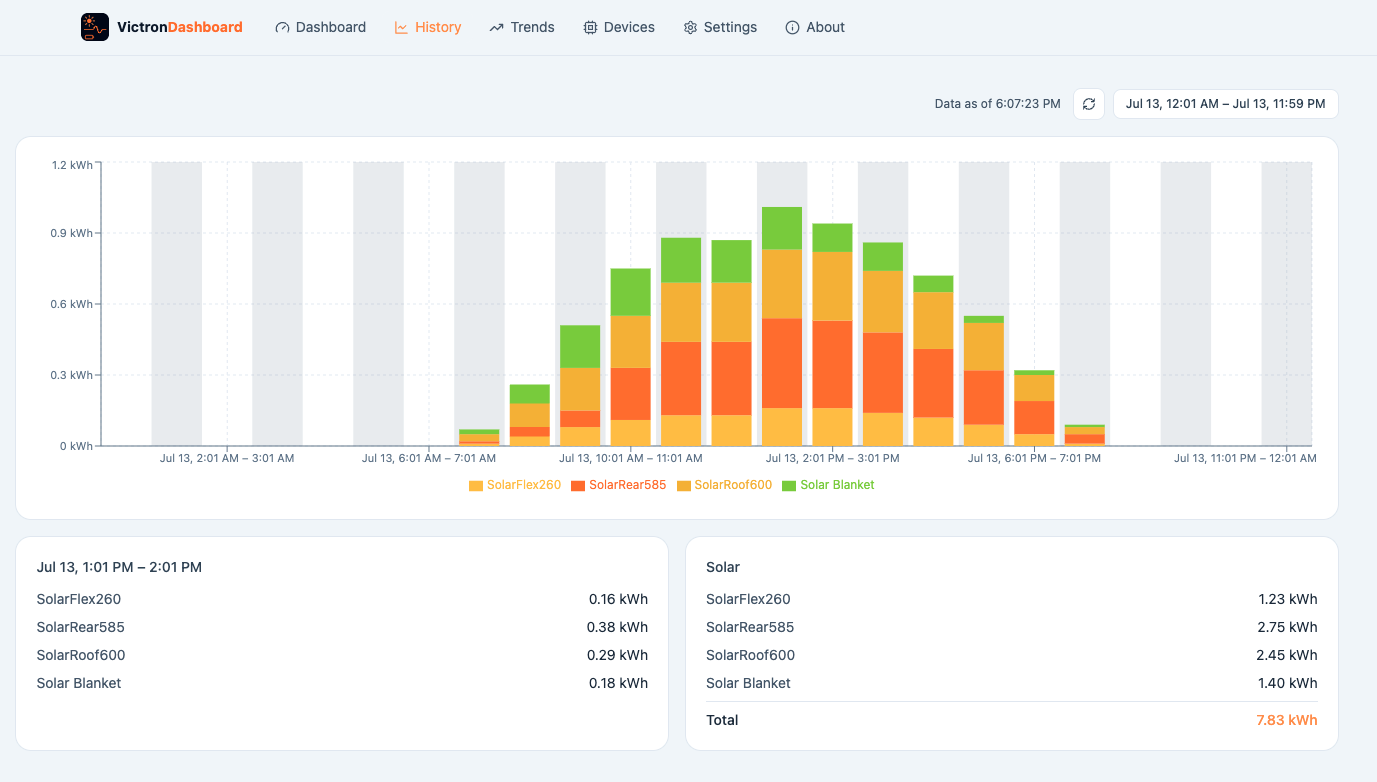
Task: Refresh data with the reload icon
Action: coord(1089,104)
